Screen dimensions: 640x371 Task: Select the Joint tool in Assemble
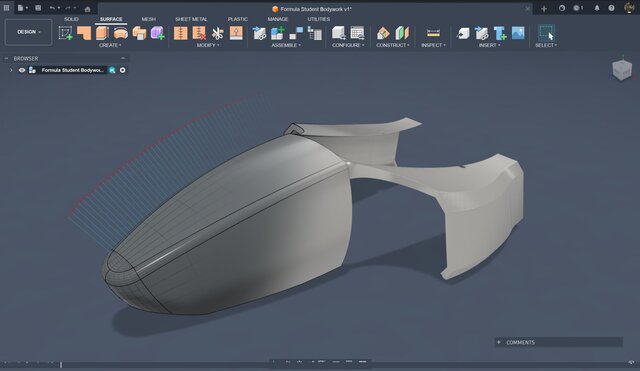click(x=296, y=33)
